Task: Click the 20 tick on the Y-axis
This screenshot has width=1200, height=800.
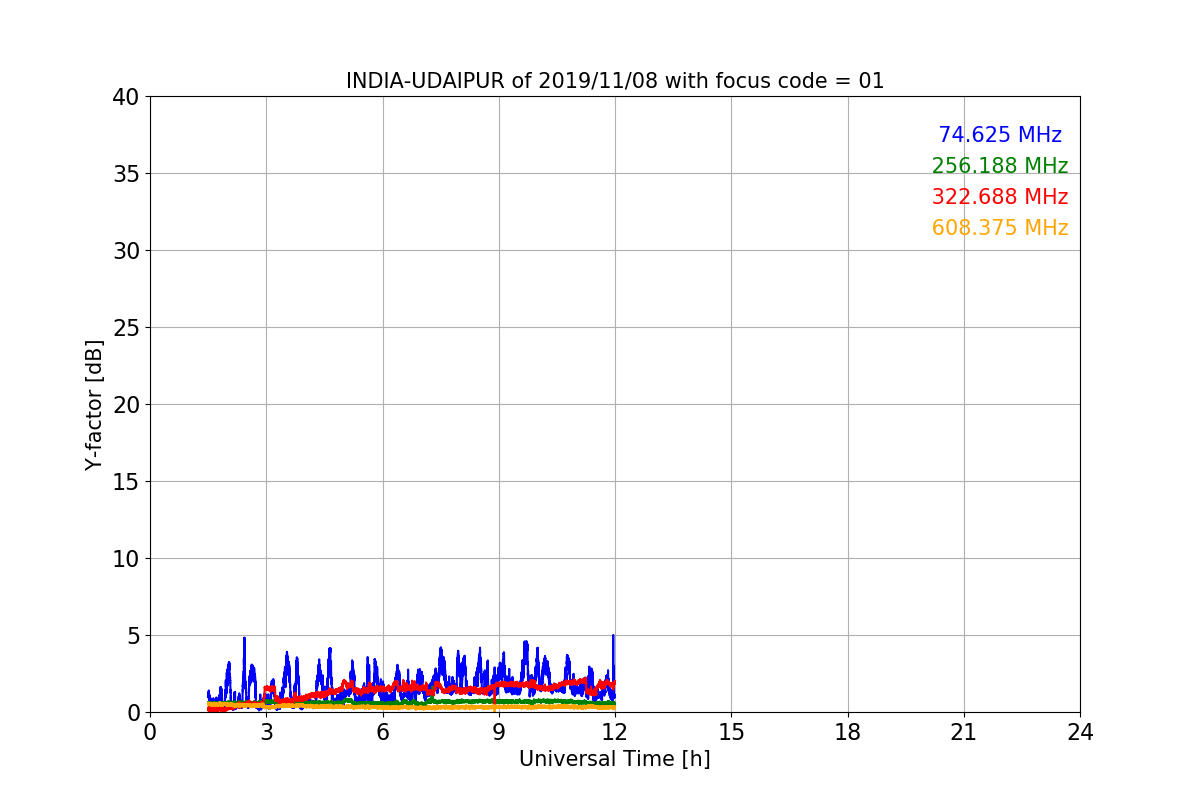Action: click(x=125, y=405)
